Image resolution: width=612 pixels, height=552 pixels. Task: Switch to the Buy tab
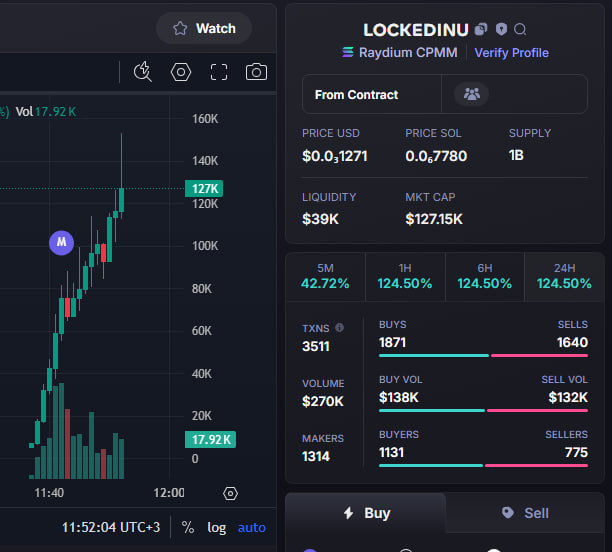point(366,513)
